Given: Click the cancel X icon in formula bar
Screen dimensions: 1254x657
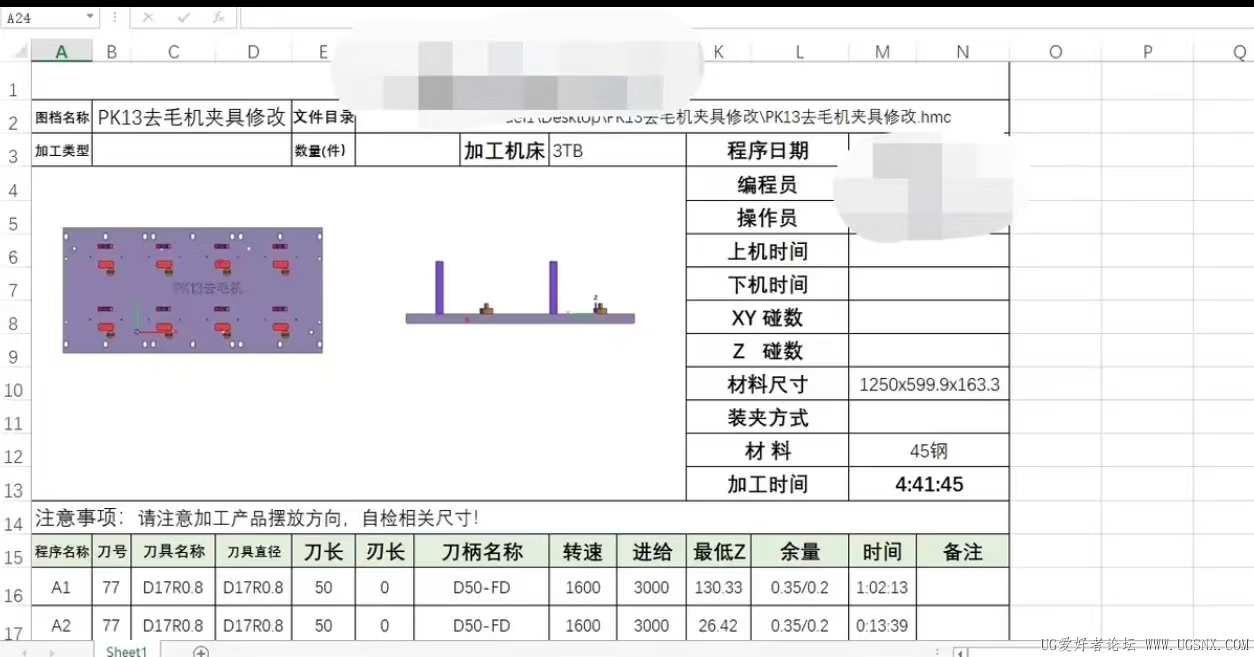Looking at the screenshot, I should tap(148, 18).
